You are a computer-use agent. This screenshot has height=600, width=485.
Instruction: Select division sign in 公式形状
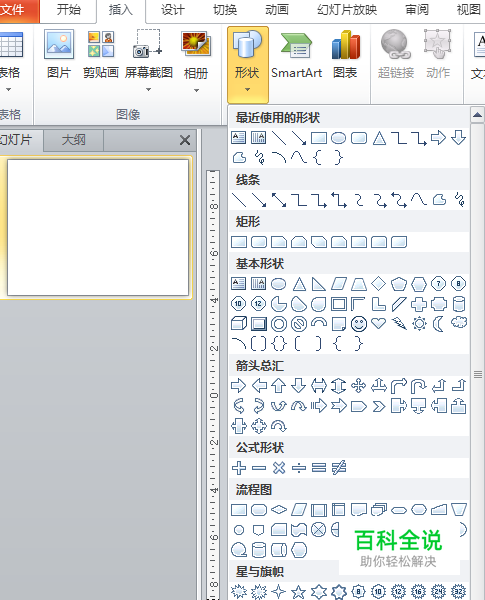(x=299, y=468)
